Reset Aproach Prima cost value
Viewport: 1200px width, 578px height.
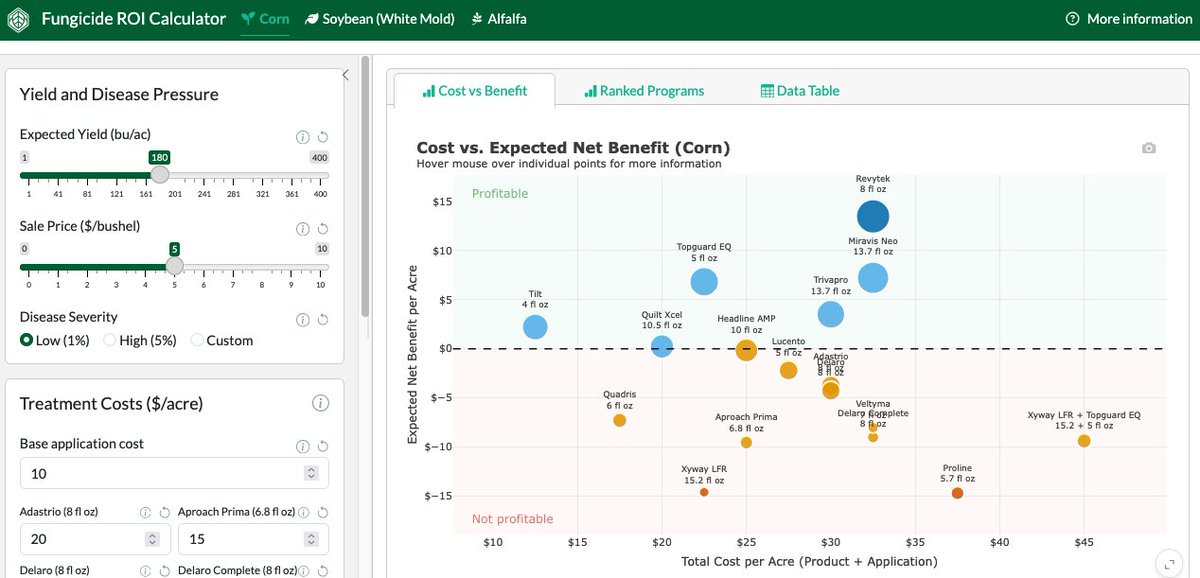[x=322, y=512]
